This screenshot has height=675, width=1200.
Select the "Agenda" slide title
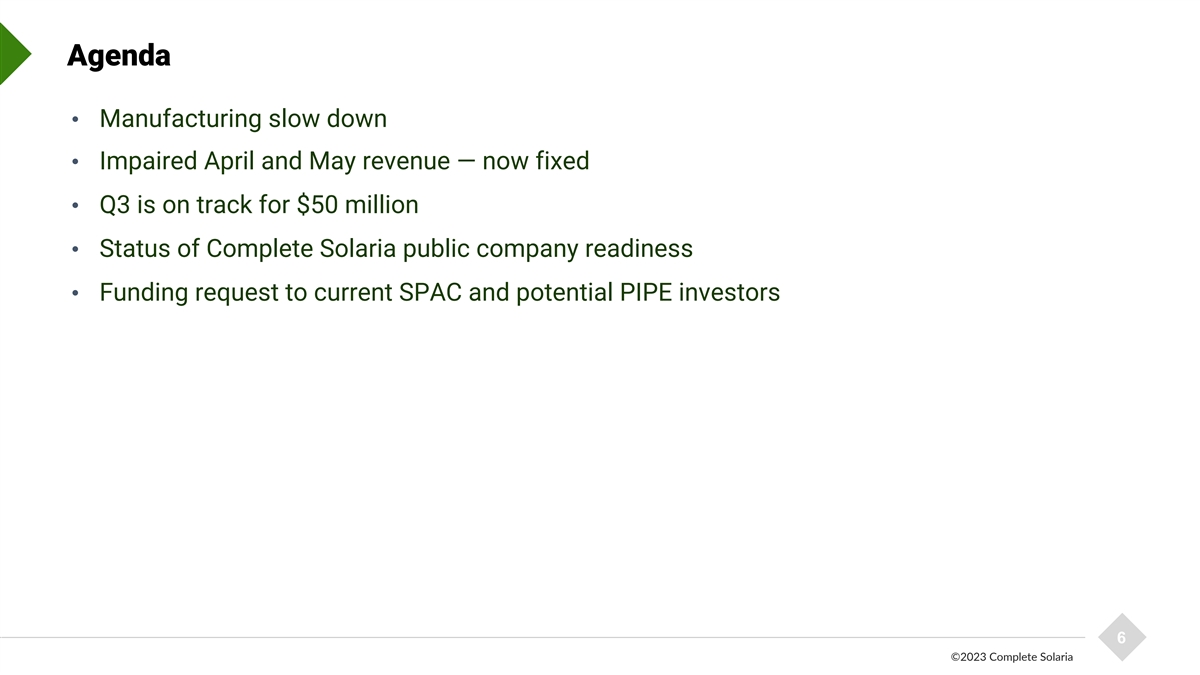click(118, 56)
